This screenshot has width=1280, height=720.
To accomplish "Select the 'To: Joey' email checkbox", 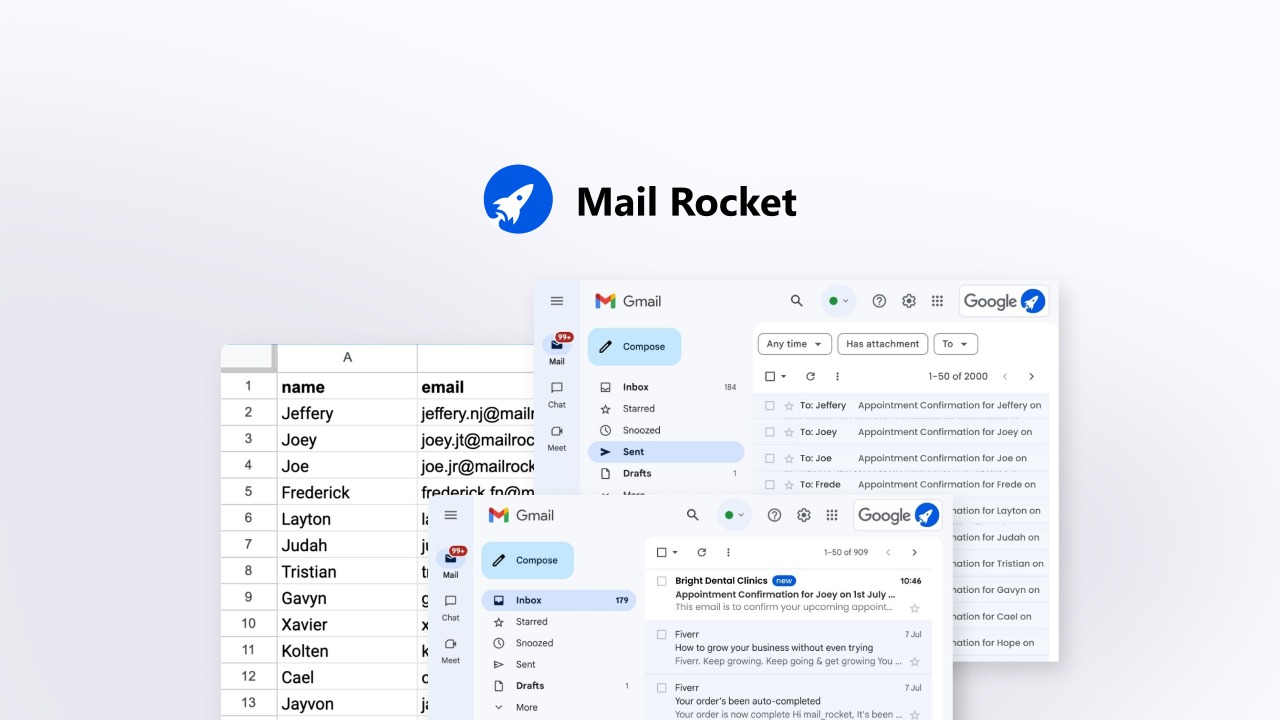I will tap(770, 432).
